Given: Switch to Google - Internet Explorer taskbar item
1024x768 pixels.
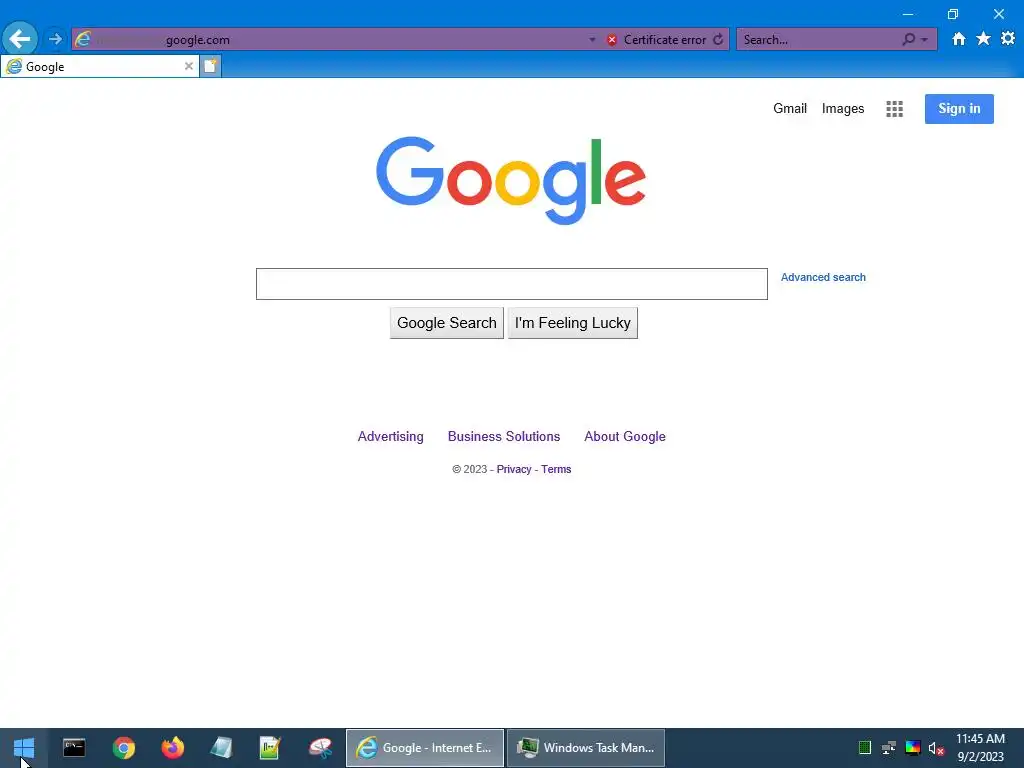Looking at the screenshot, I should (x=424, y=748).
